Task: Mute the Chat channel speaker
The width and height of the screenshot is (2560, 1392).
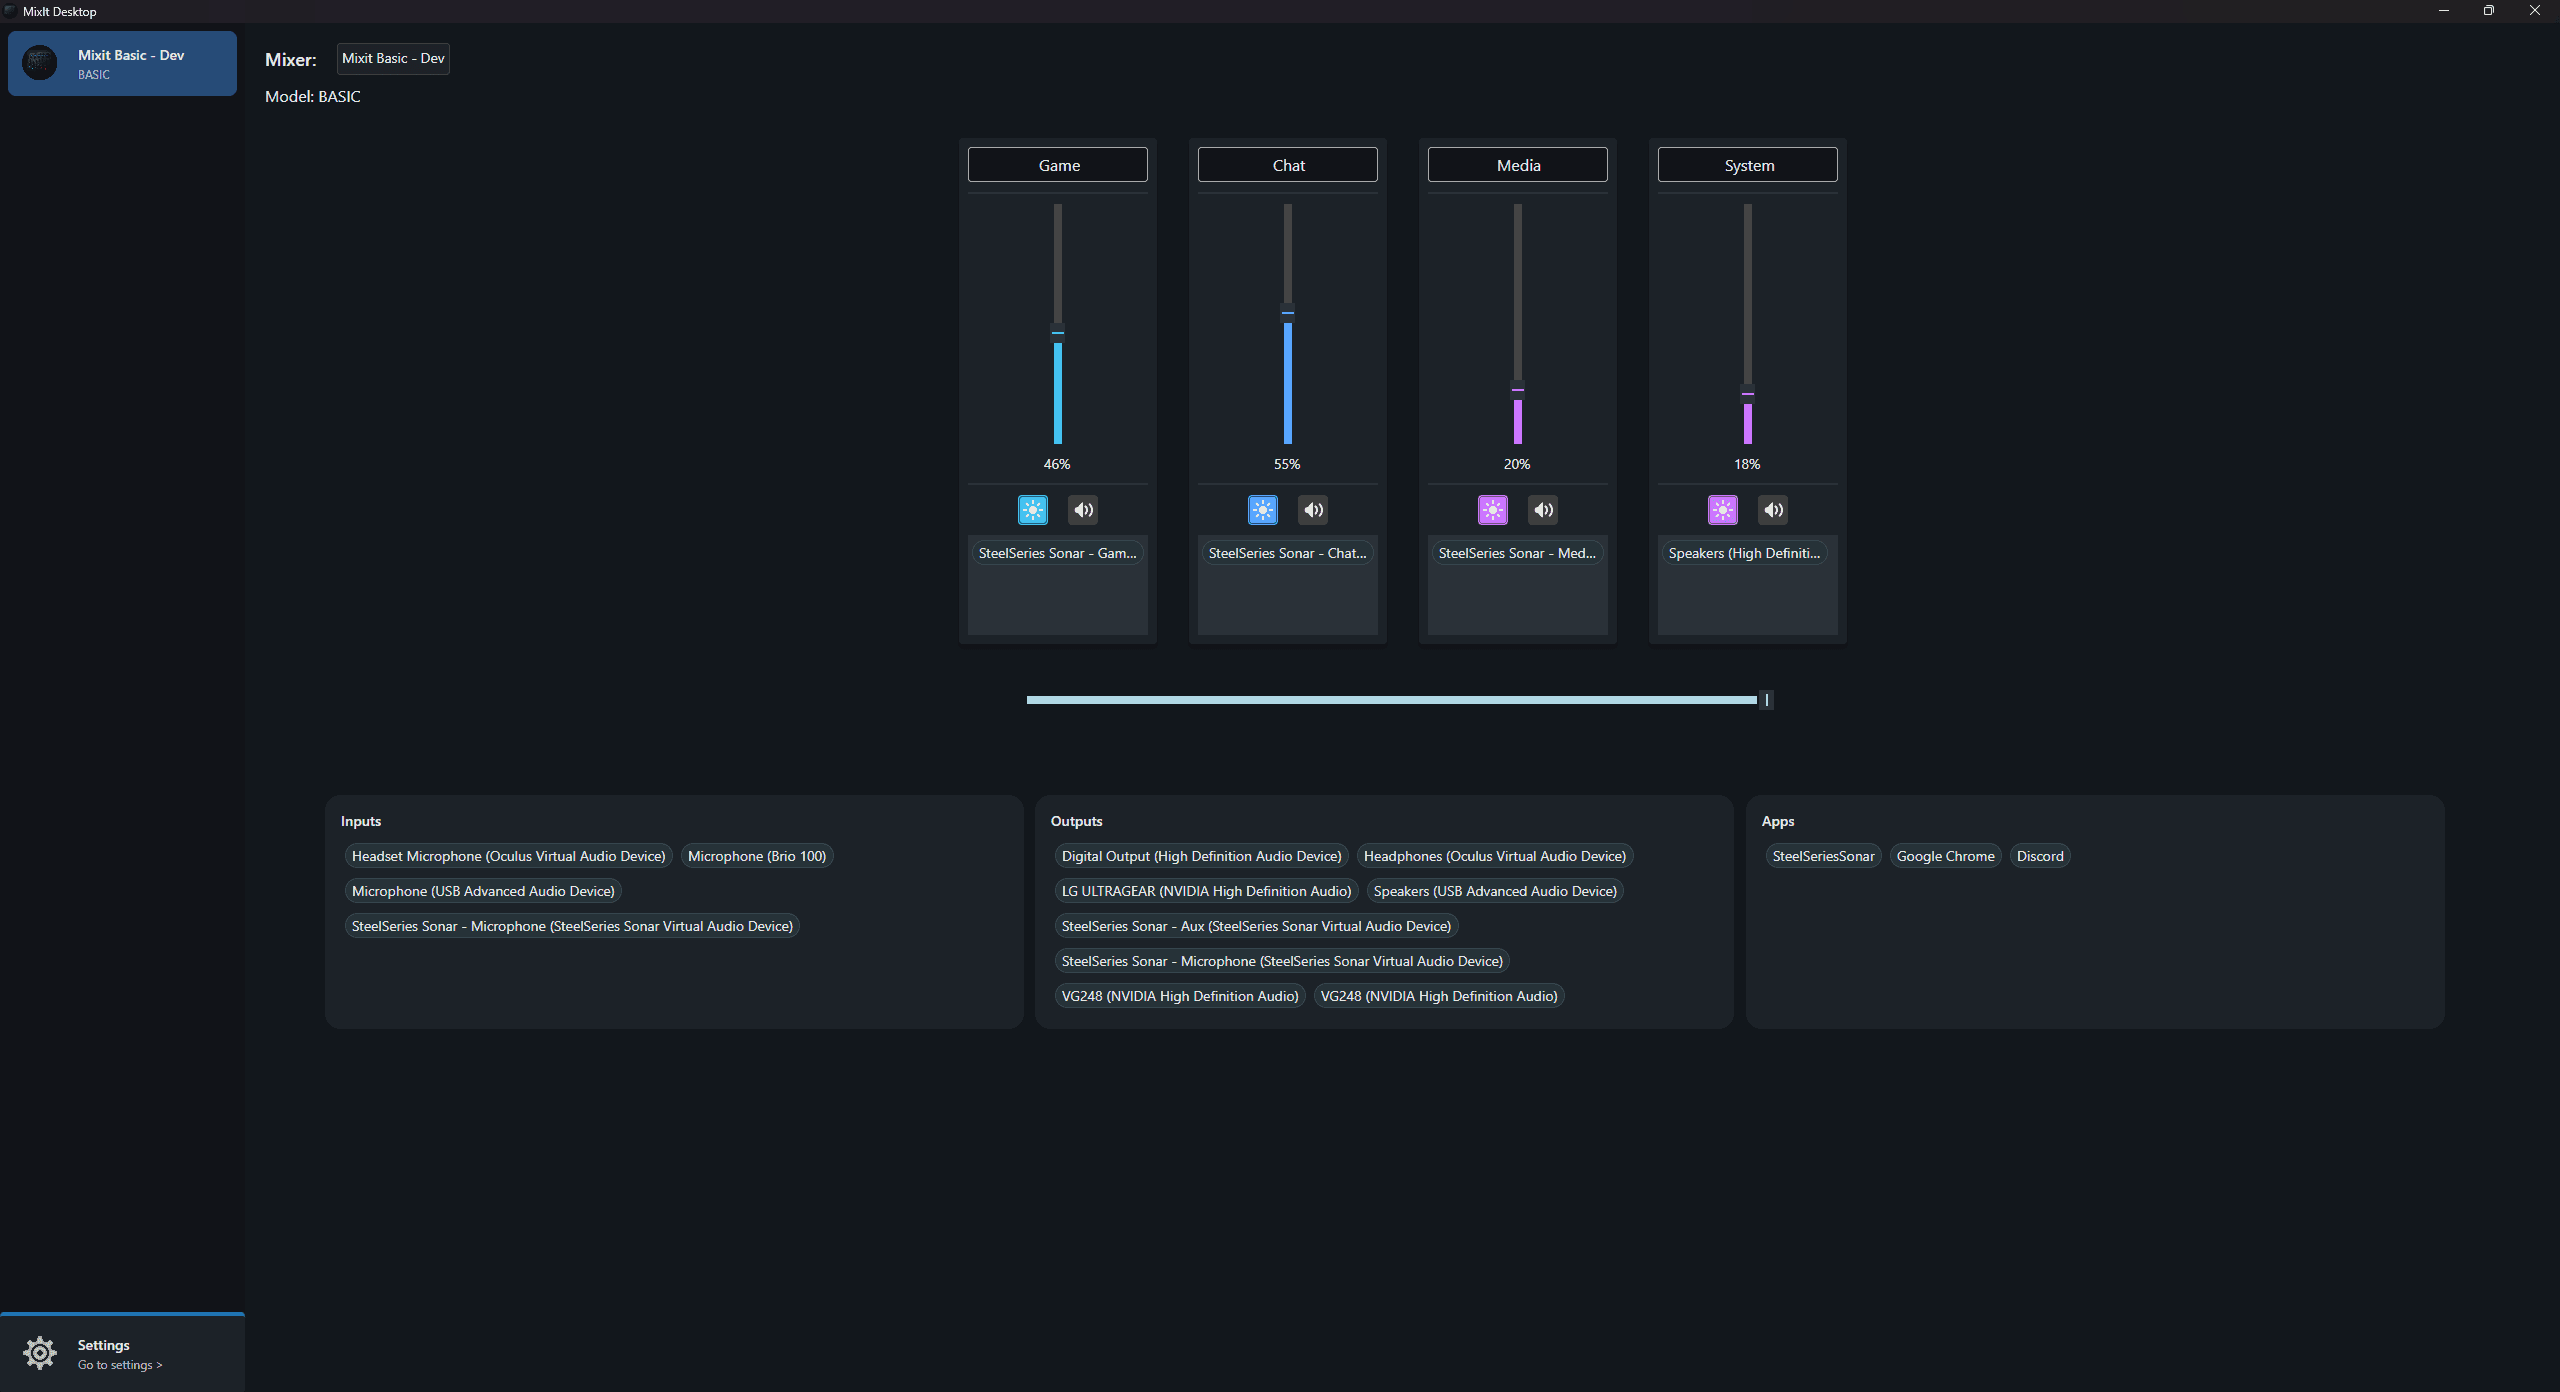Action: [x=1313, y=510]
